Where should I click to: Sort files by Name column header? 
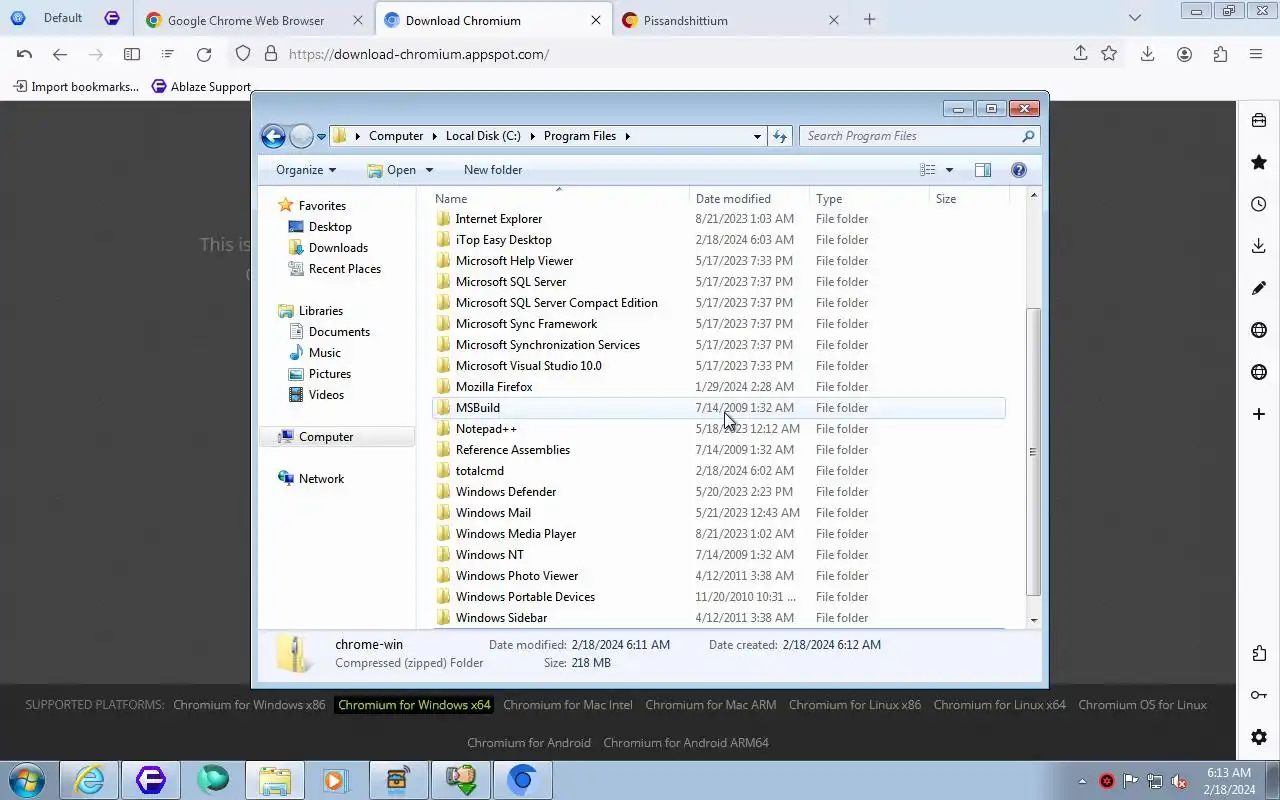click(x=558, y=199)
